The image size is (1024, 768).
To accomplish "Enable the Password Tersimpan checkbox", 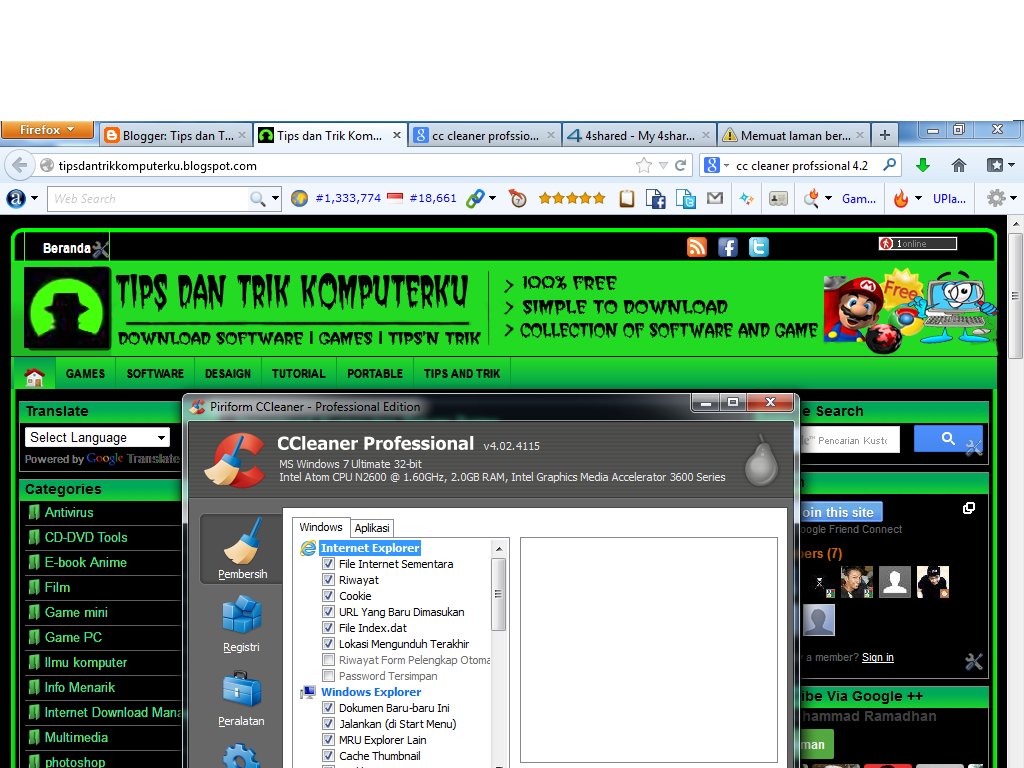I will (328, 676).
